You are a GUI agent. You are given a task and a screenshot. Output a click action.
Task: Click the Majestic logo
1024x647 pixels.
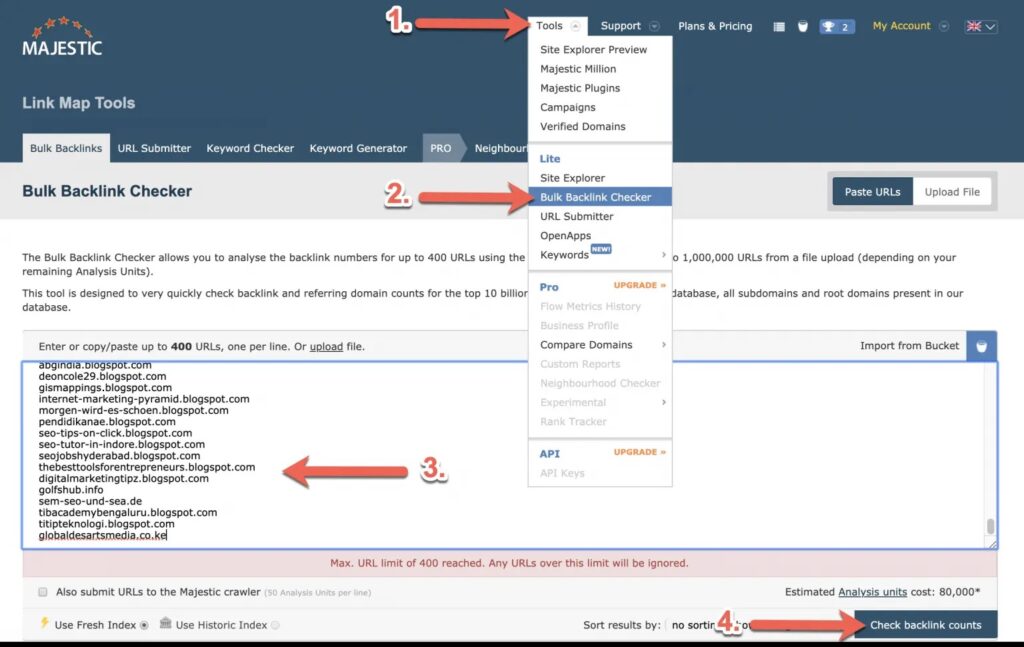coord(62,37)
